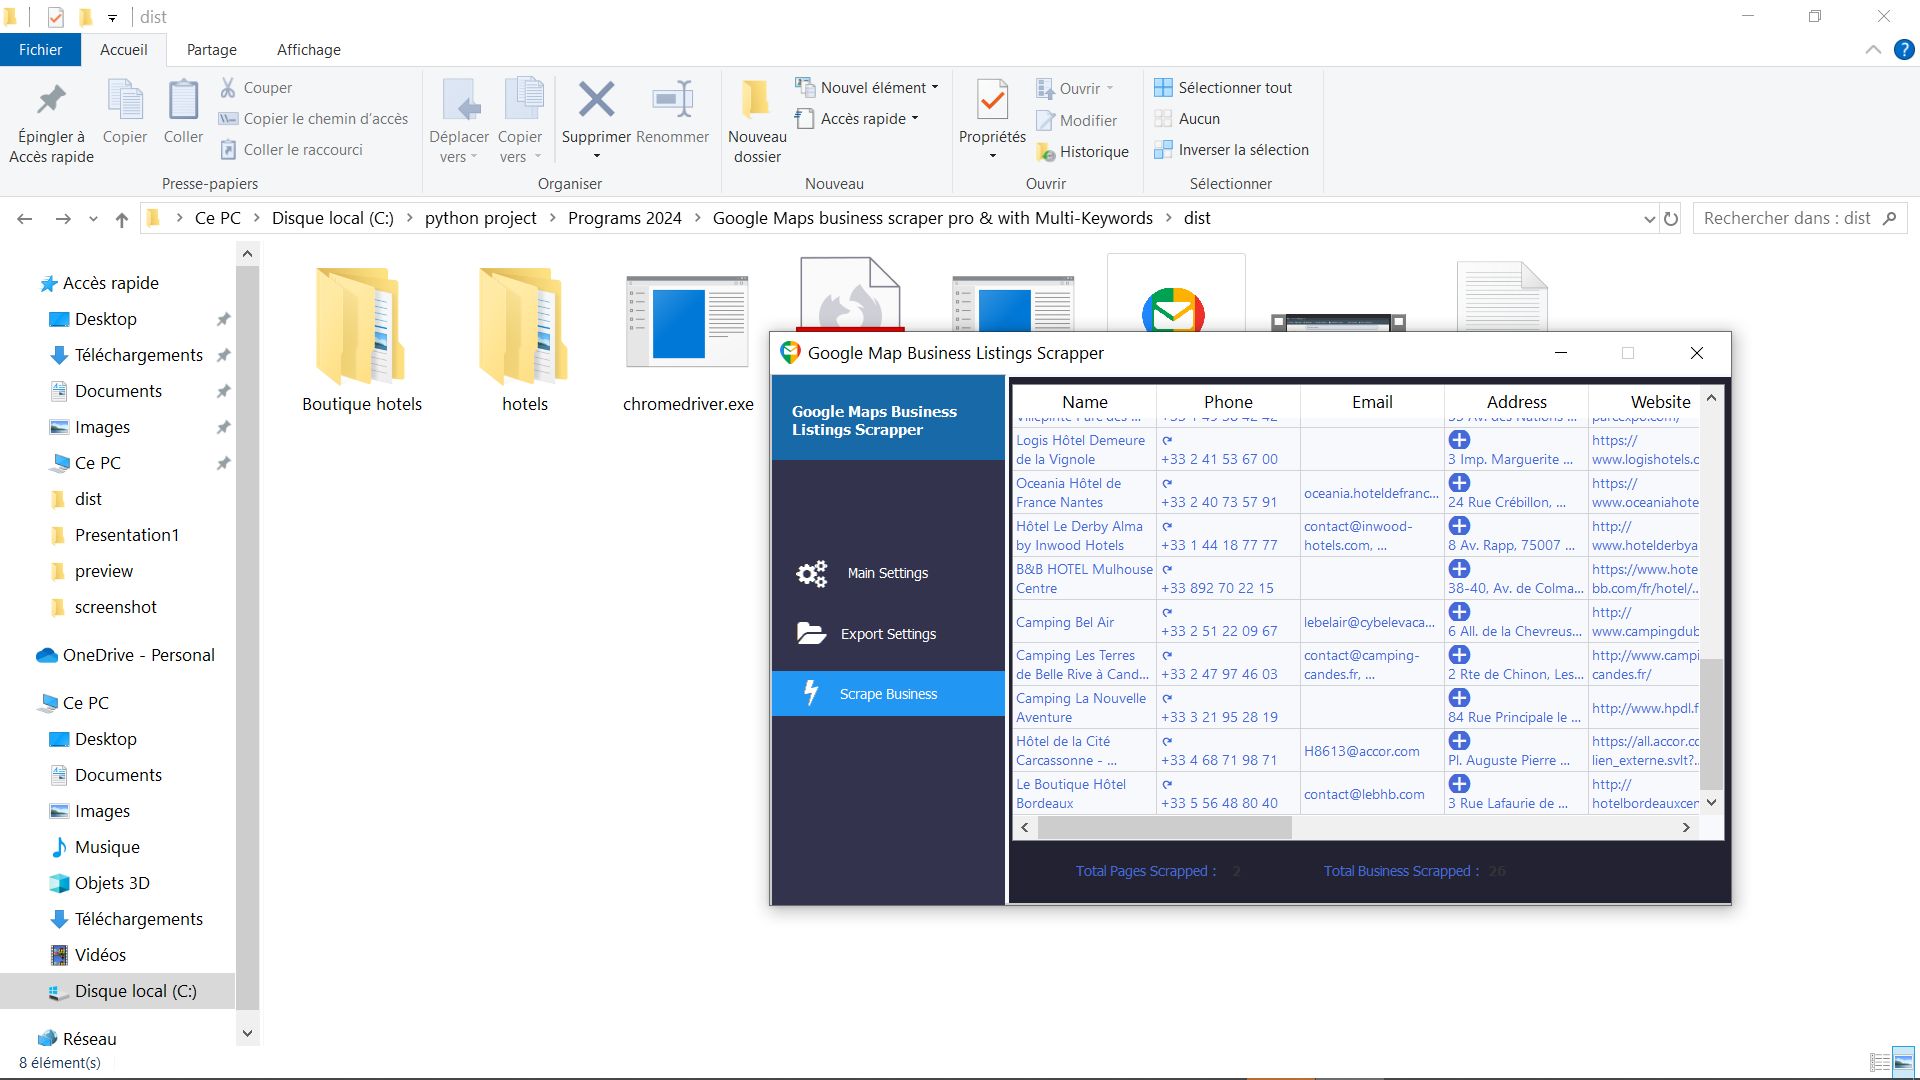Click the Rechercher dans dist search box
The width and height of the screenshot is (1920, 1080).
point(1799,218)
